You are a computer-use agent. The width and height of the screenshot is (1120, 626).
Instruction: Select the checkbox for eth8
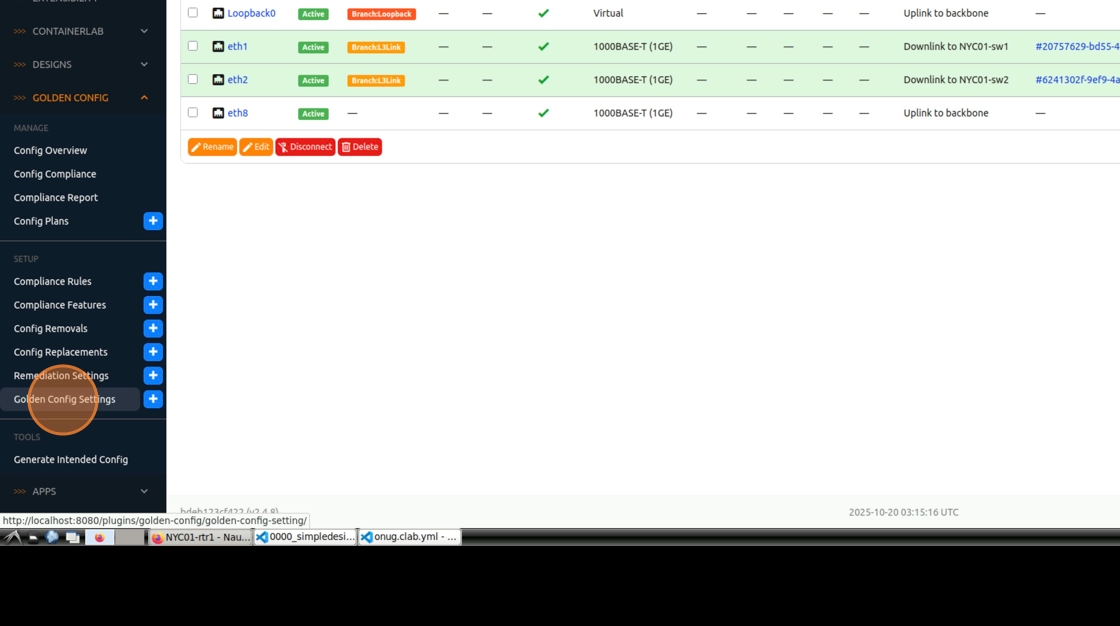pyautogui.click(x=193, y=112)
